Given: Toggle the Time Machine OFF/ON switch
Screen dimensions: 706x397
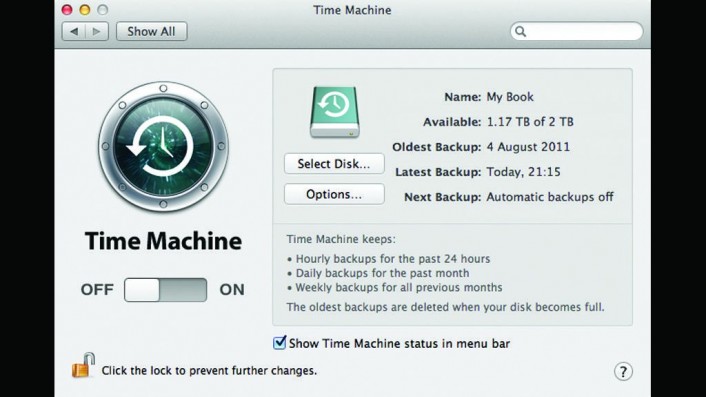Looking at the screenshot, I should pyautogui.click(x=165, y=290).
